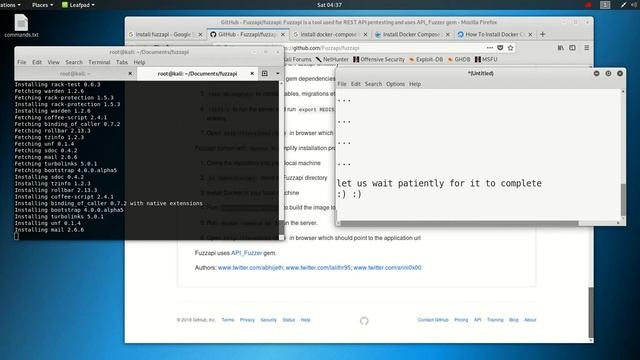The height and width of the screenshot is (360, 640).
Task: Open the Security link in GitHub footer
Action: click(x=268, y=320)
